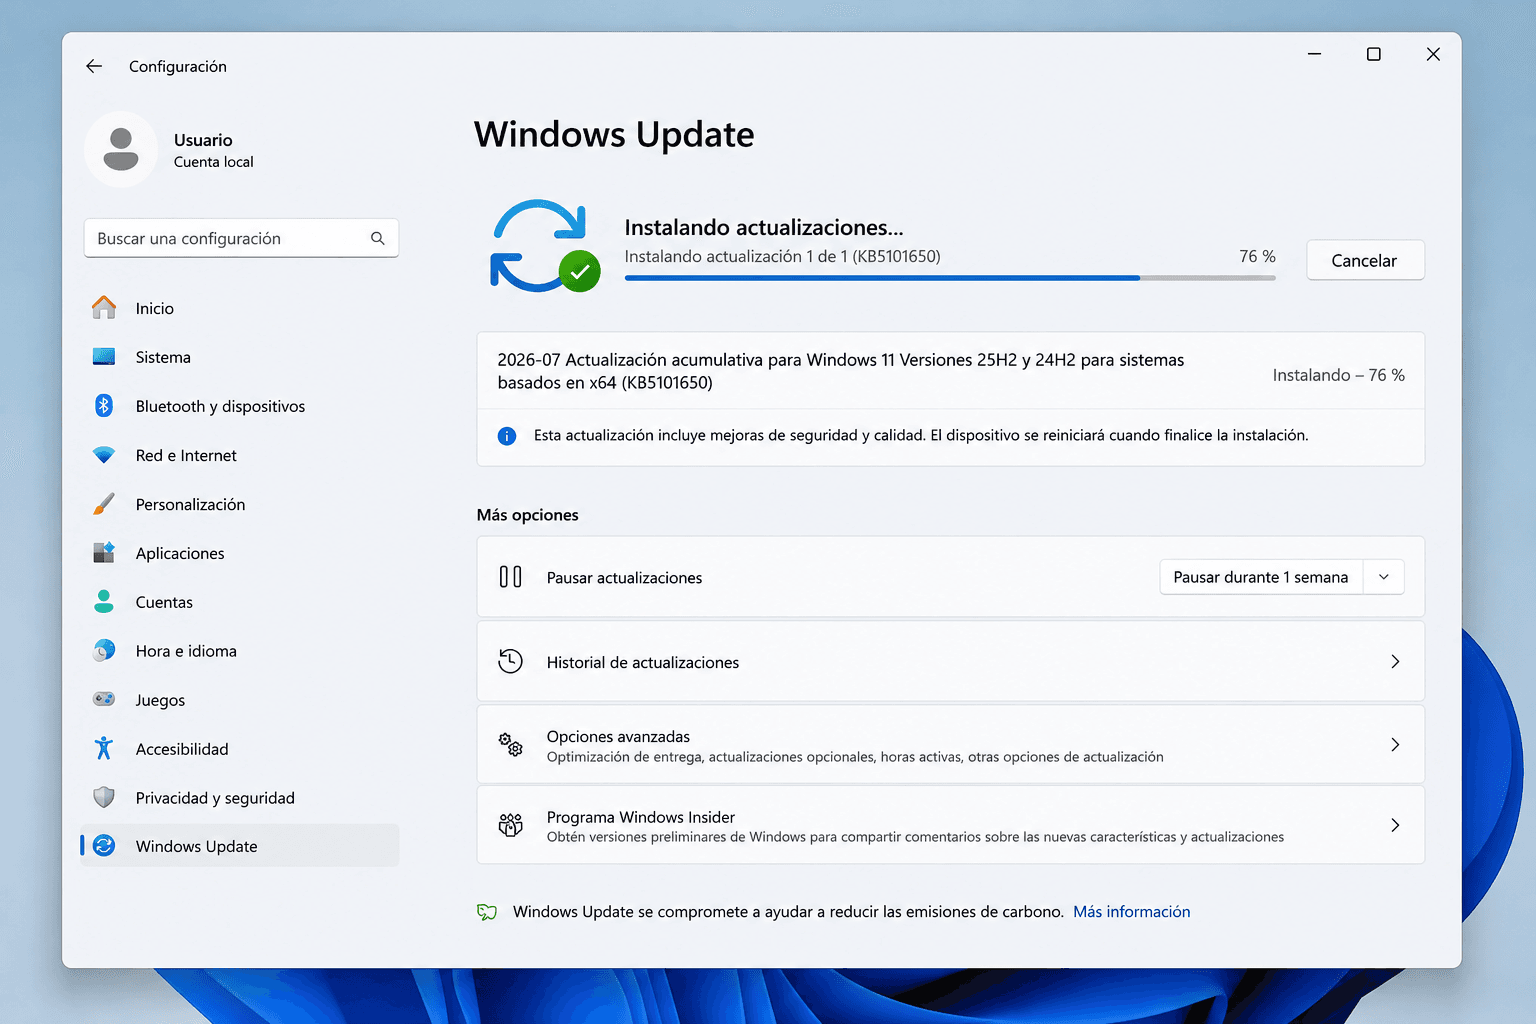Viewport: 1536px width, 1024px height.
Task: Click the Personalización paintbrush icon
Action: click(104, 504)
